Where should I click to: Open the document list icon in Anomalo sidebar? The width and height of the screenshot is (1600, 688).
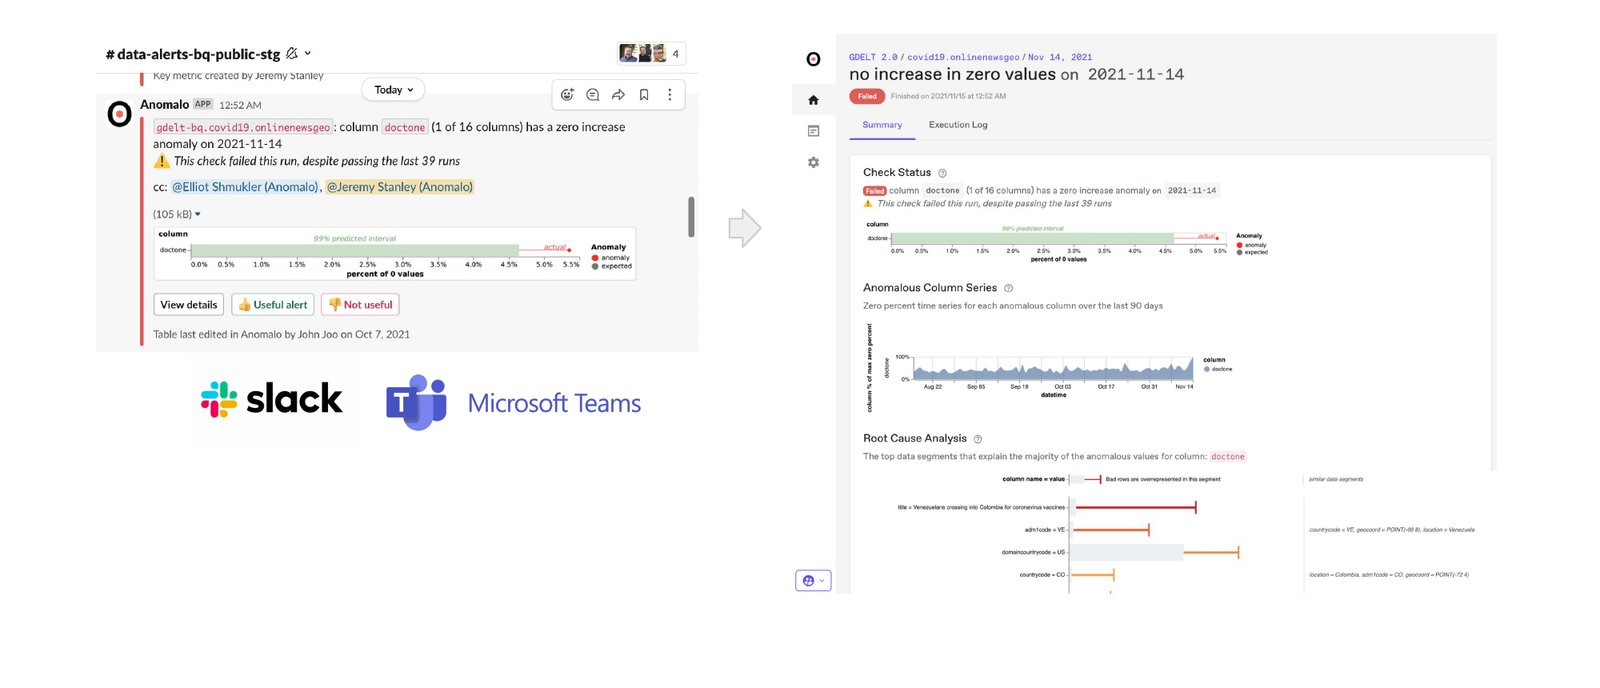pyautogui.click(x=813, y=131)
